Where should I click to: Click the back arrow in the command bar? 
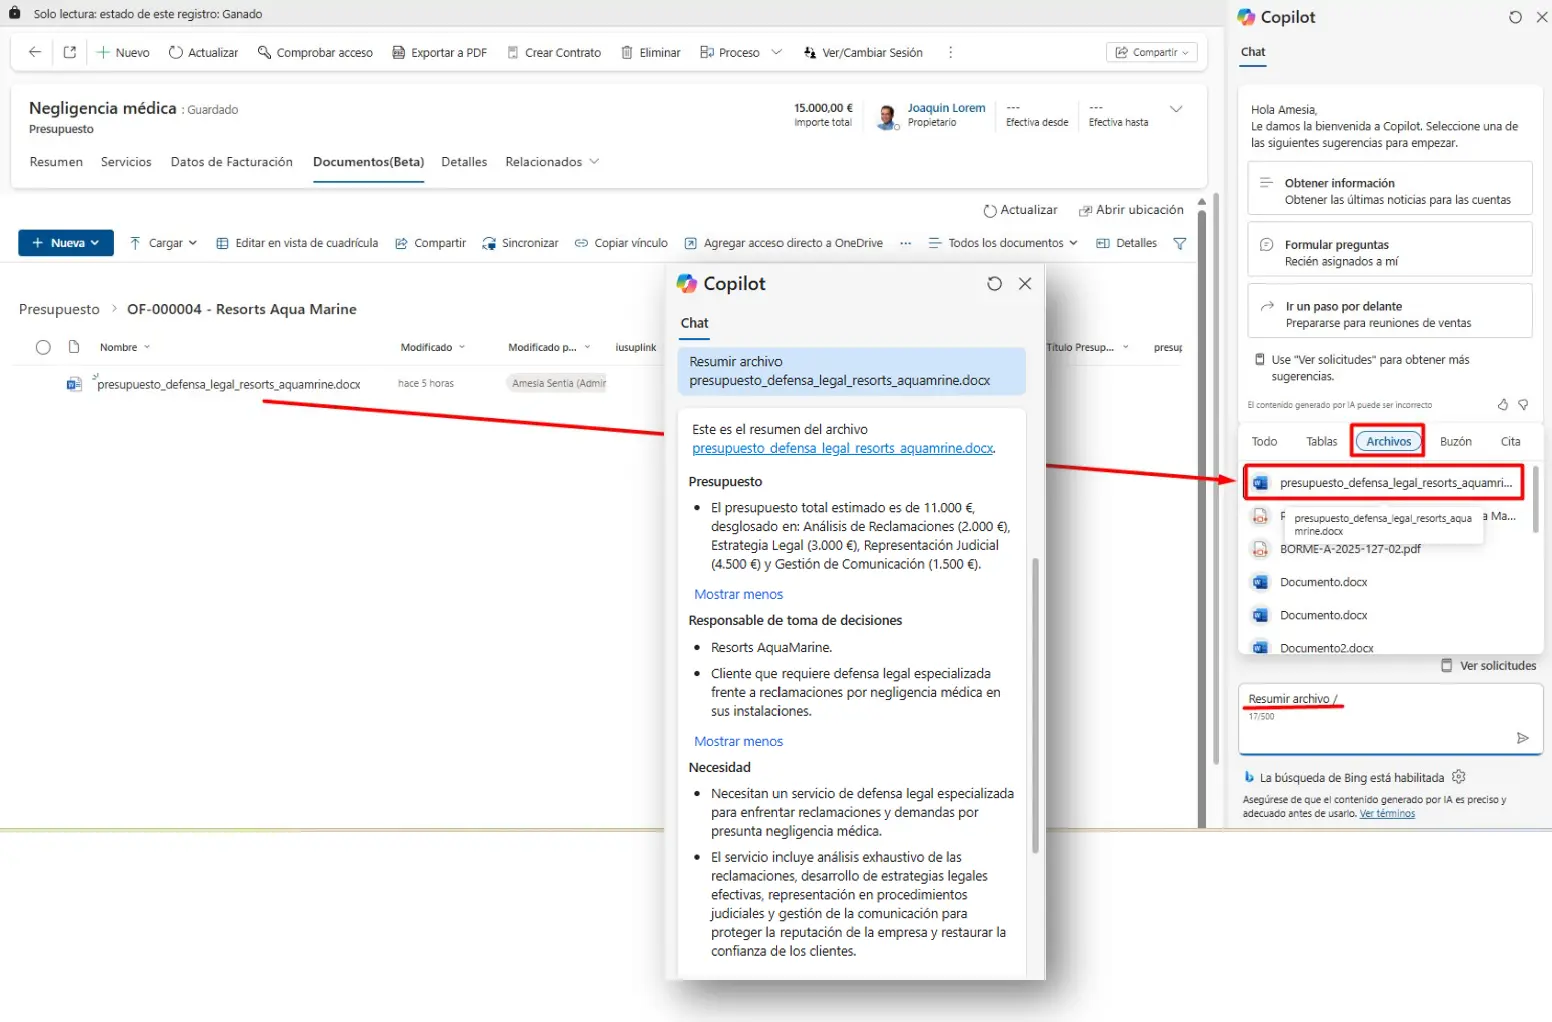[x=35, y=52]
